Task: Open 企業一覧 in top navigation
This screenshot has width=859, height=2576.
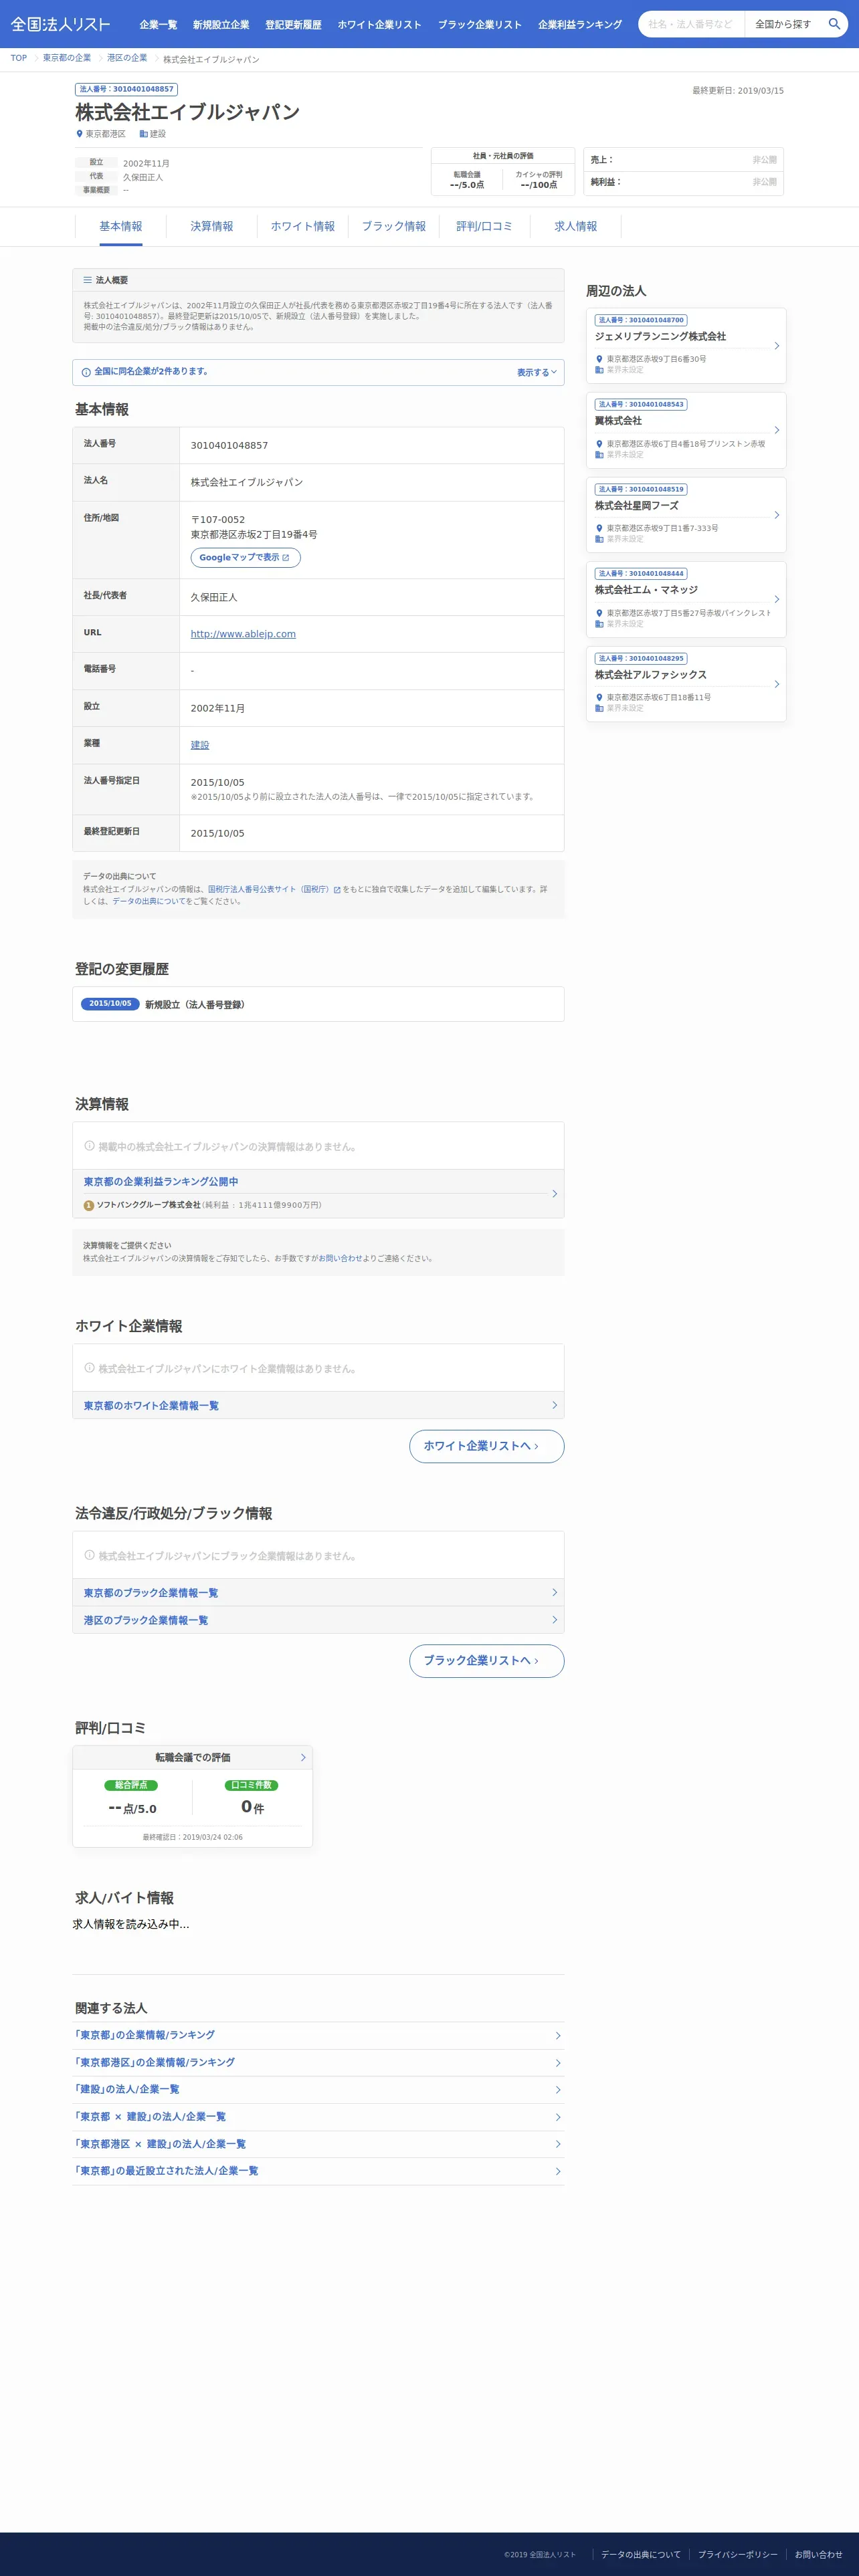Action: pyautogui.click(x=158, y=25)
